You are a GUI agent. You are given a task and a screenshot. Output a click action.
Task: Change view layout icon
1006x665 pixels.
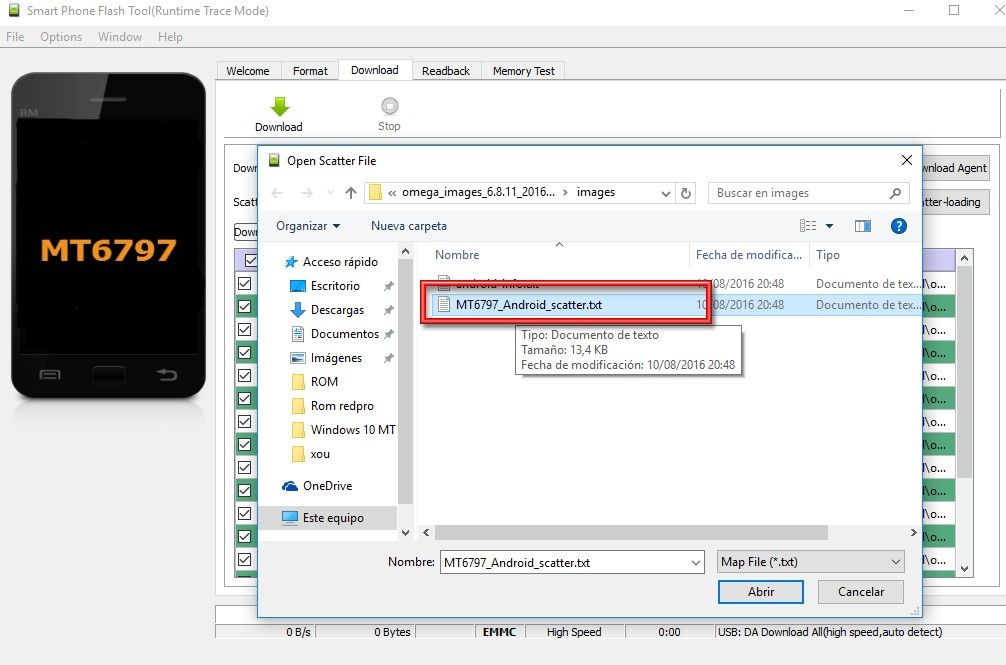click(x=808, y=226)
